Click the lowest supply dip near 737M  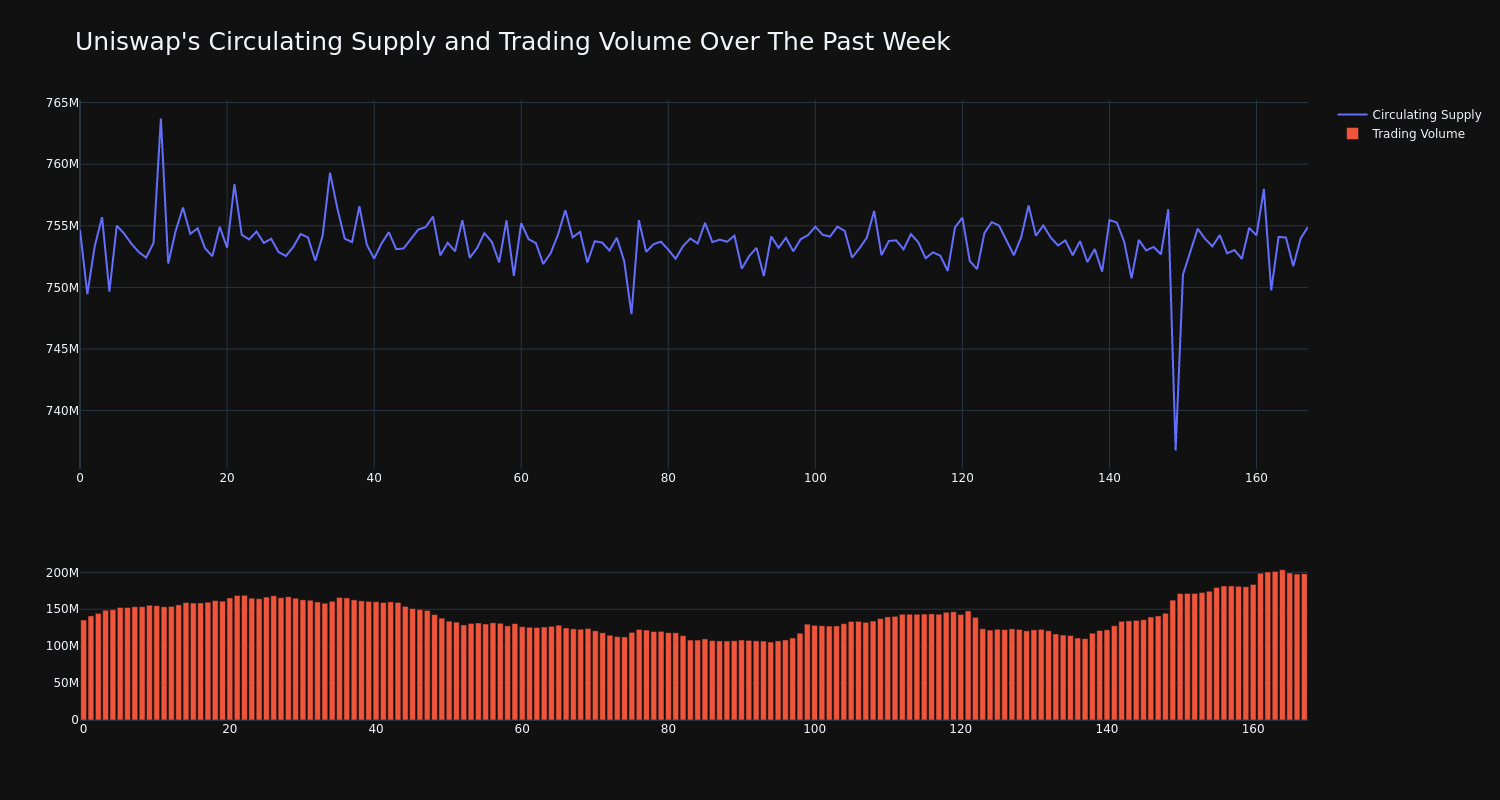pos(1175,449)
